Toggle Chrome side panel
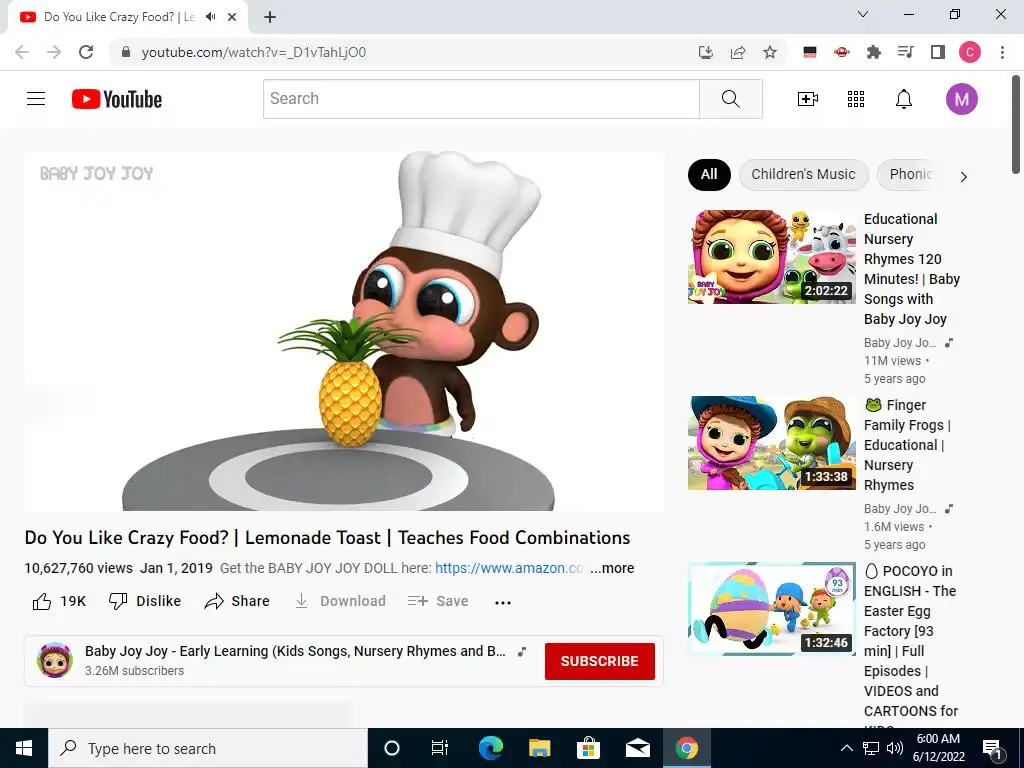1024x768 pixels. point(938,52)
